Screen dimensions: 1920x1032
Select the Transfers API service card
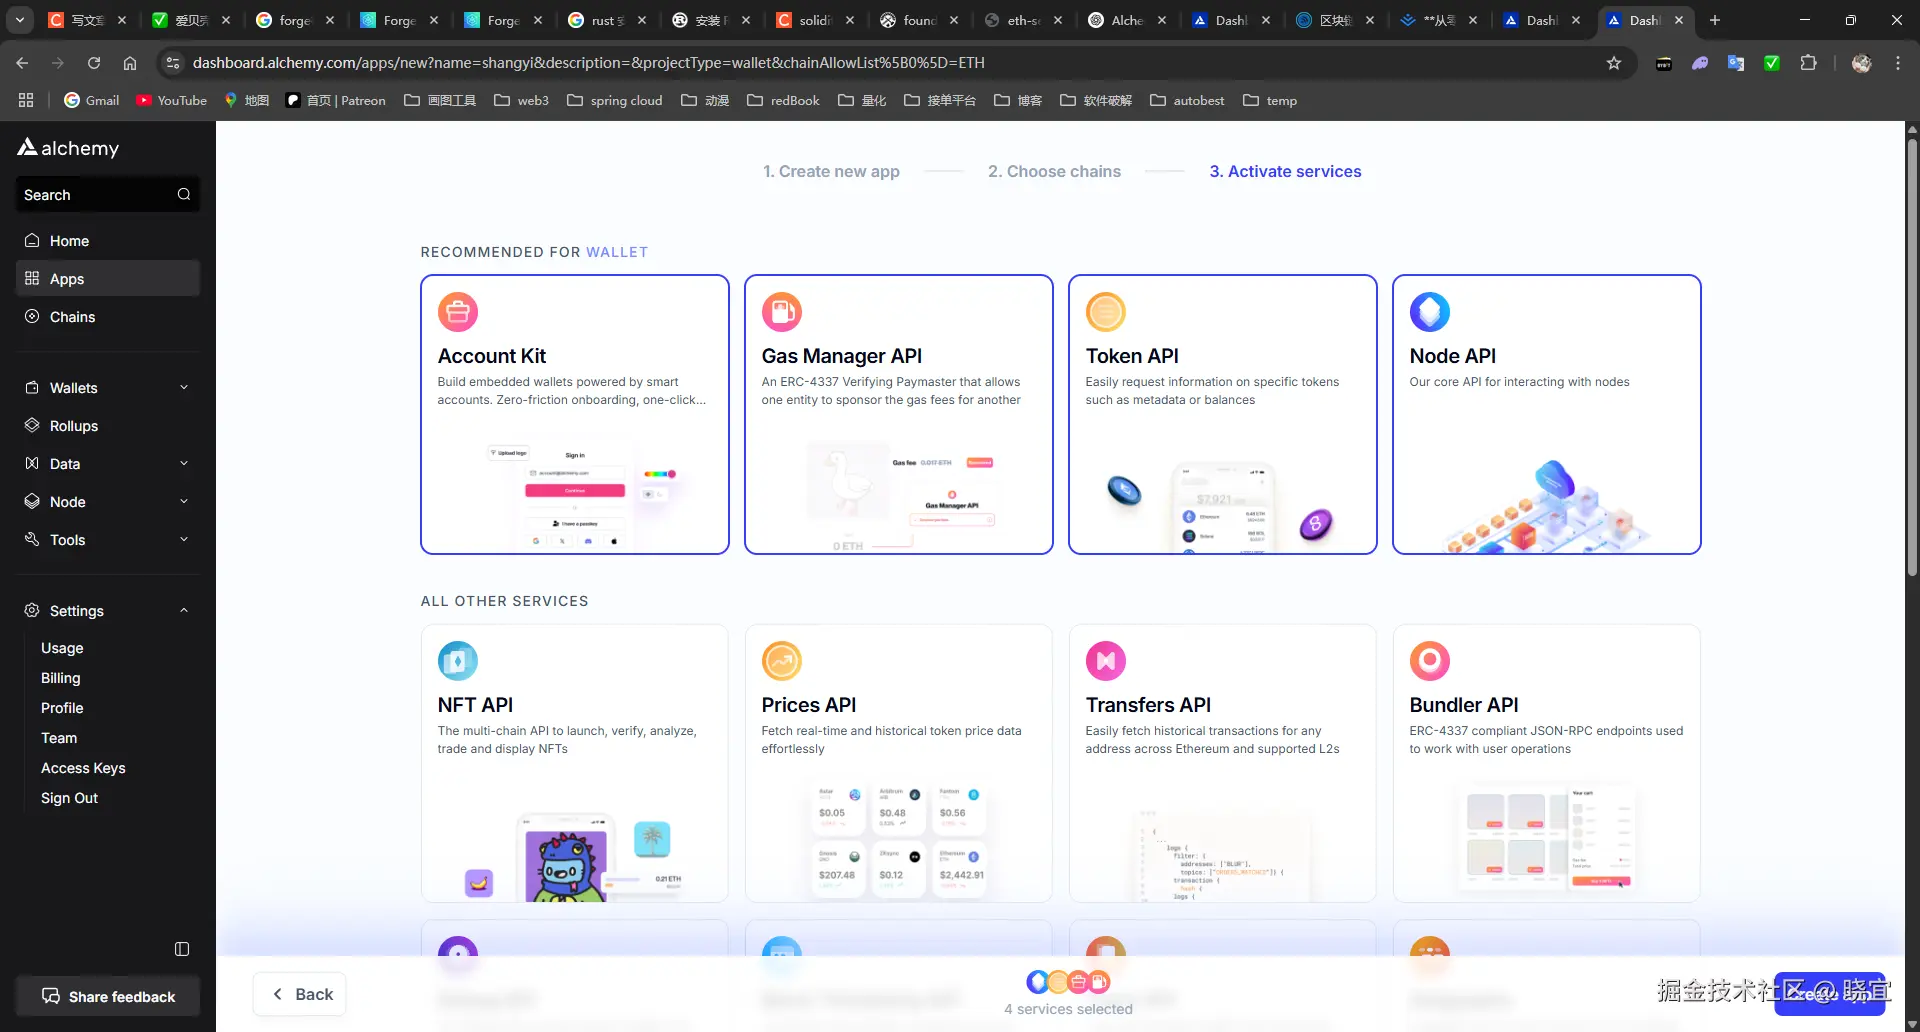tap(1223, 763)
